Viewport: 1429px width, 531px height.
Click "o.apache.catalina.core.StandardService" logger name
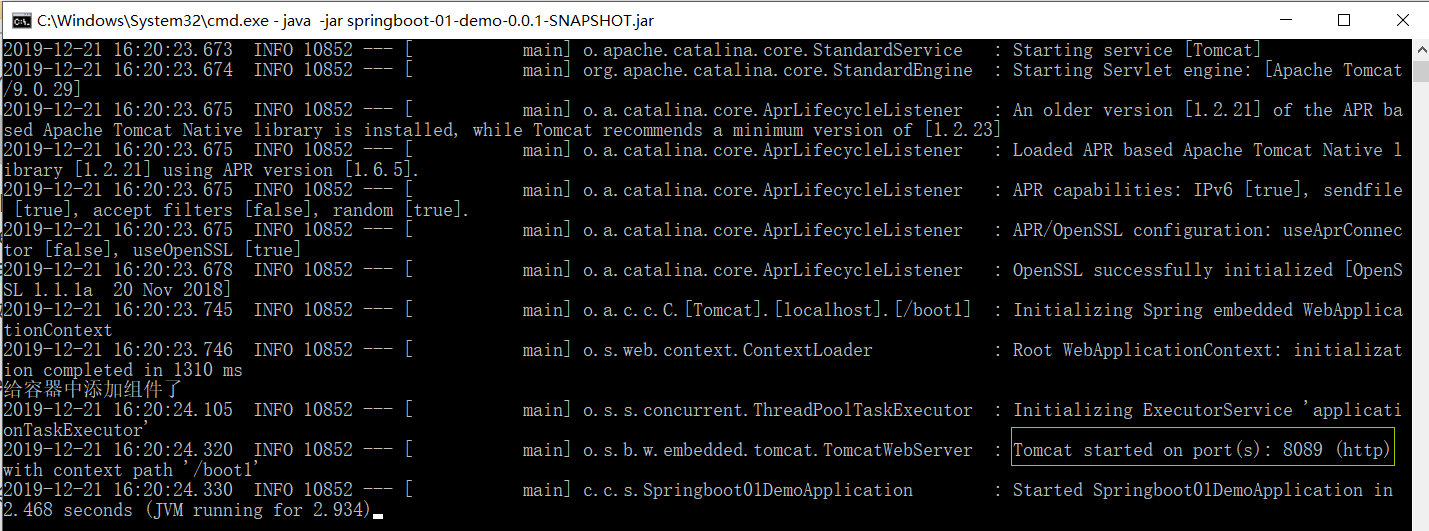point(772,50)
